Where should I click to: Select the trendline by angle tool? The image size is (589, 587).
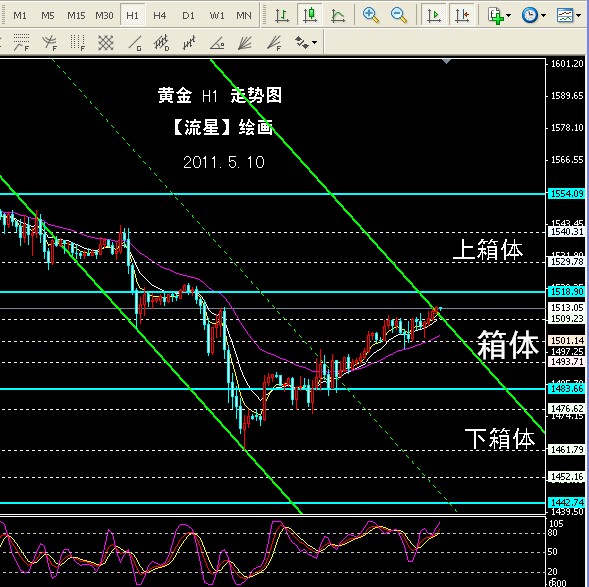point(217,43)
